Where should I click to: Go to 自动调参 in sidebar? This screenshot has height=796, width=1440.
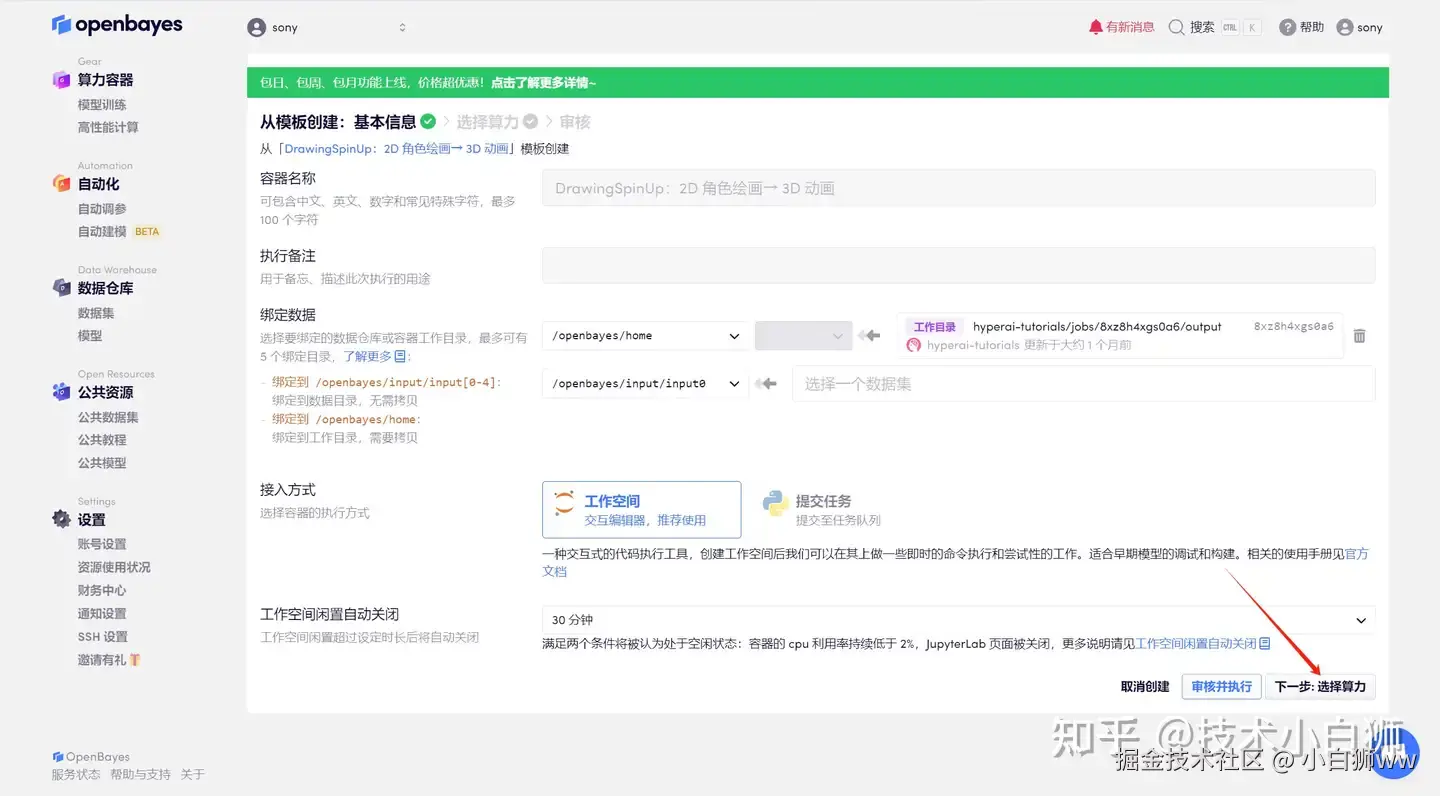(x=102, y=209)
